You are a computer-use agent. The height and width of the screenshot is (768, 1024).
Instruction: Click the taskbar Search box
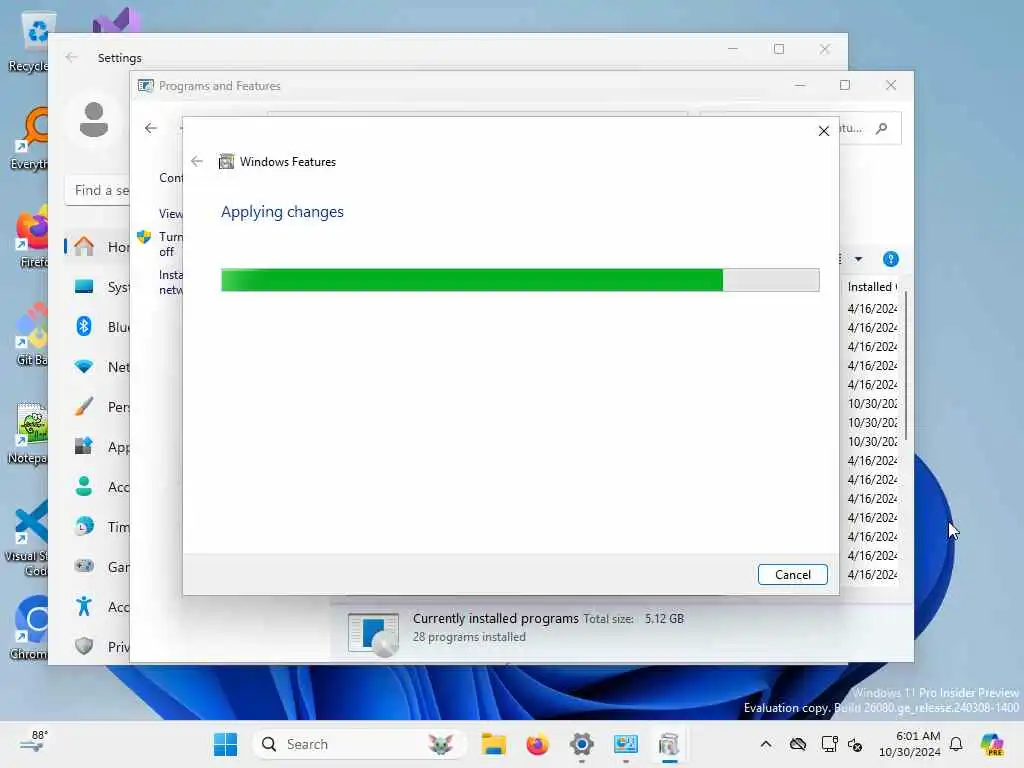[359, 744]
